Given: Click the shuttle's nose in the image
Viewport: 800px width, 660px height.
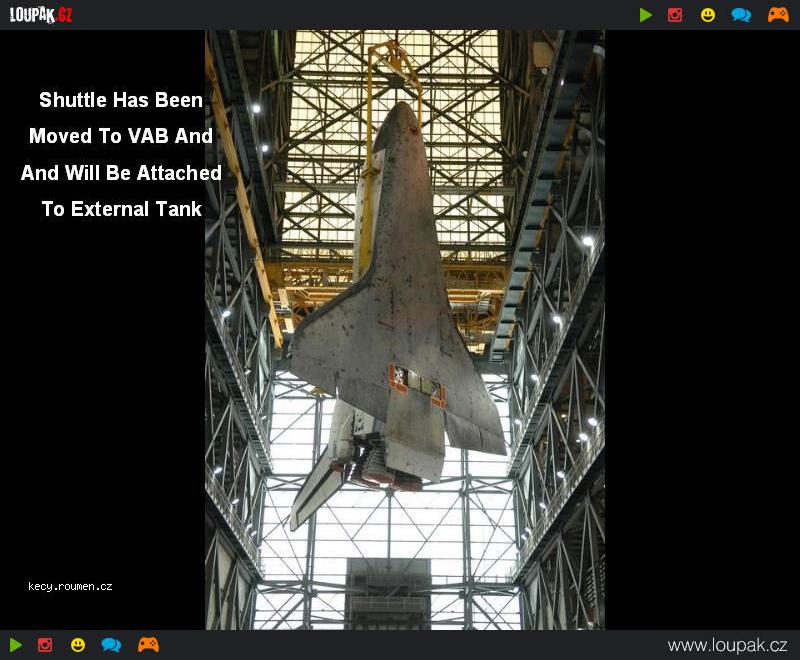Looking at the screenshot, I should coord(404,116).
